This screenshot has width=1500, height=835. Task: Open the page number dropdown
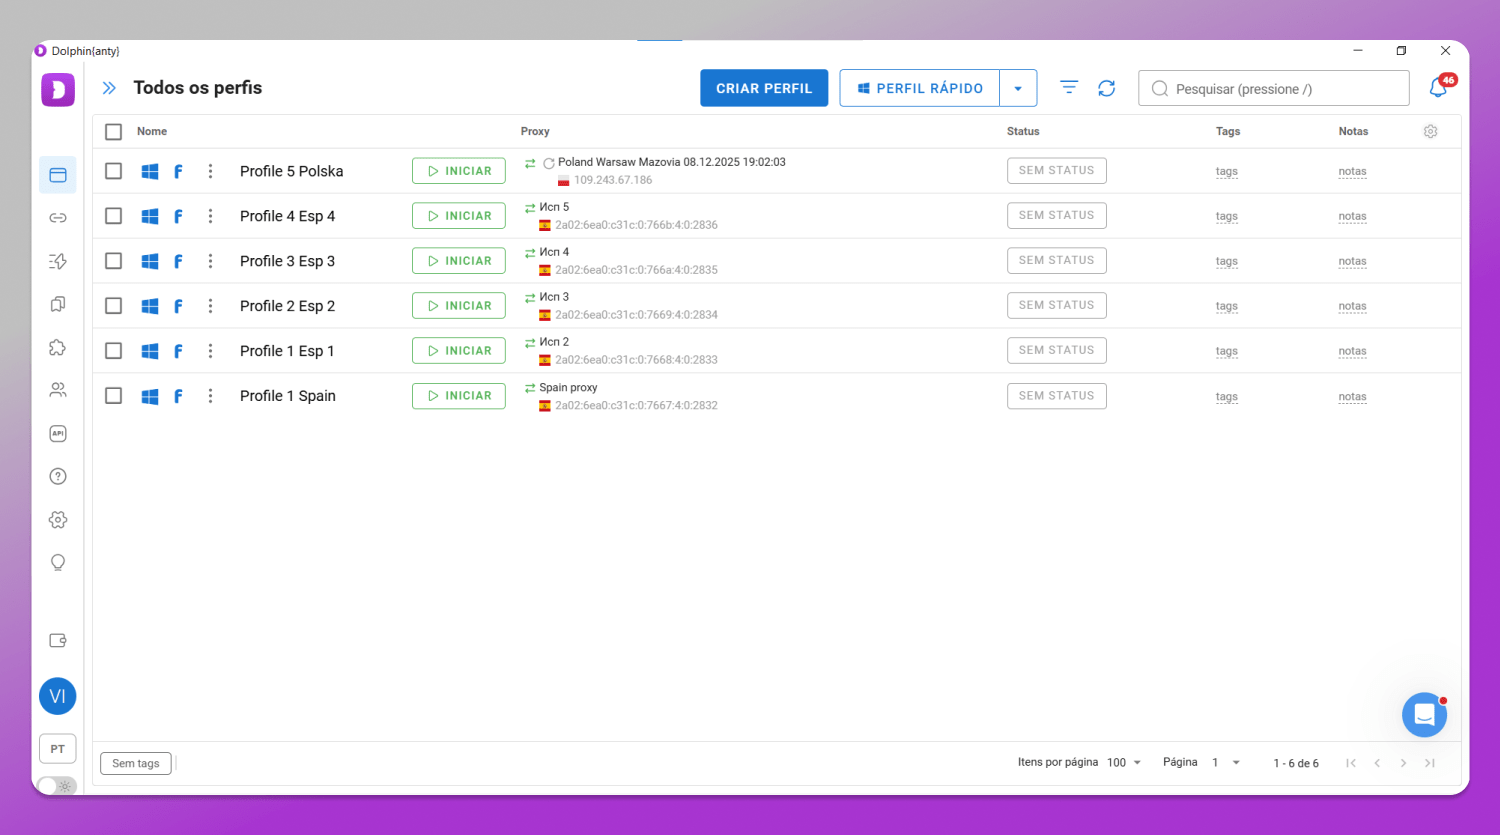[x=1227, y=762]
